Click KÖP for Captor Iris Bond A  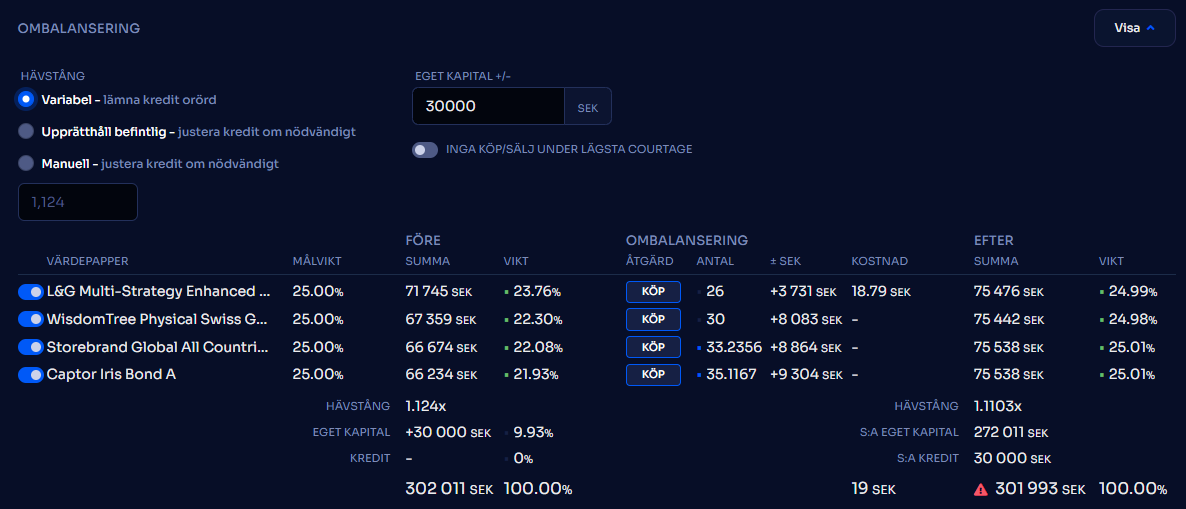point(653,375)
